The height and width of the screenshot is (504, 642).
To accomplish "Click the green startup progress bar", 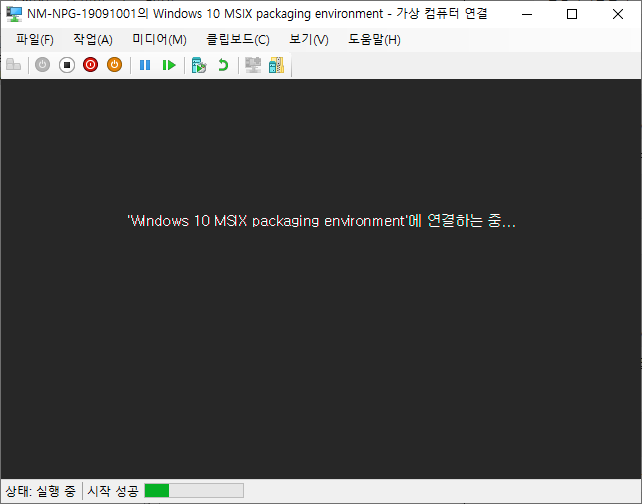I will click(x=194, y=490).
